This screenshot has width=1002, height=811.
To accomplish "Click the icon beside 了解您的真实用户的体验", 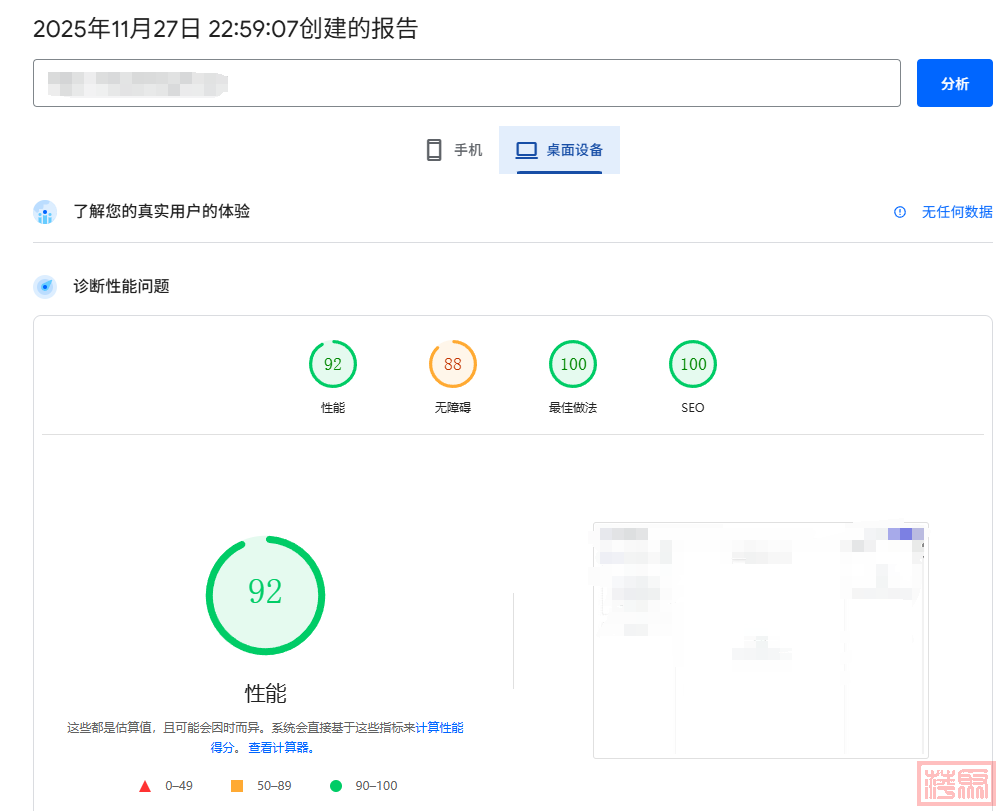I will point(45,212).
